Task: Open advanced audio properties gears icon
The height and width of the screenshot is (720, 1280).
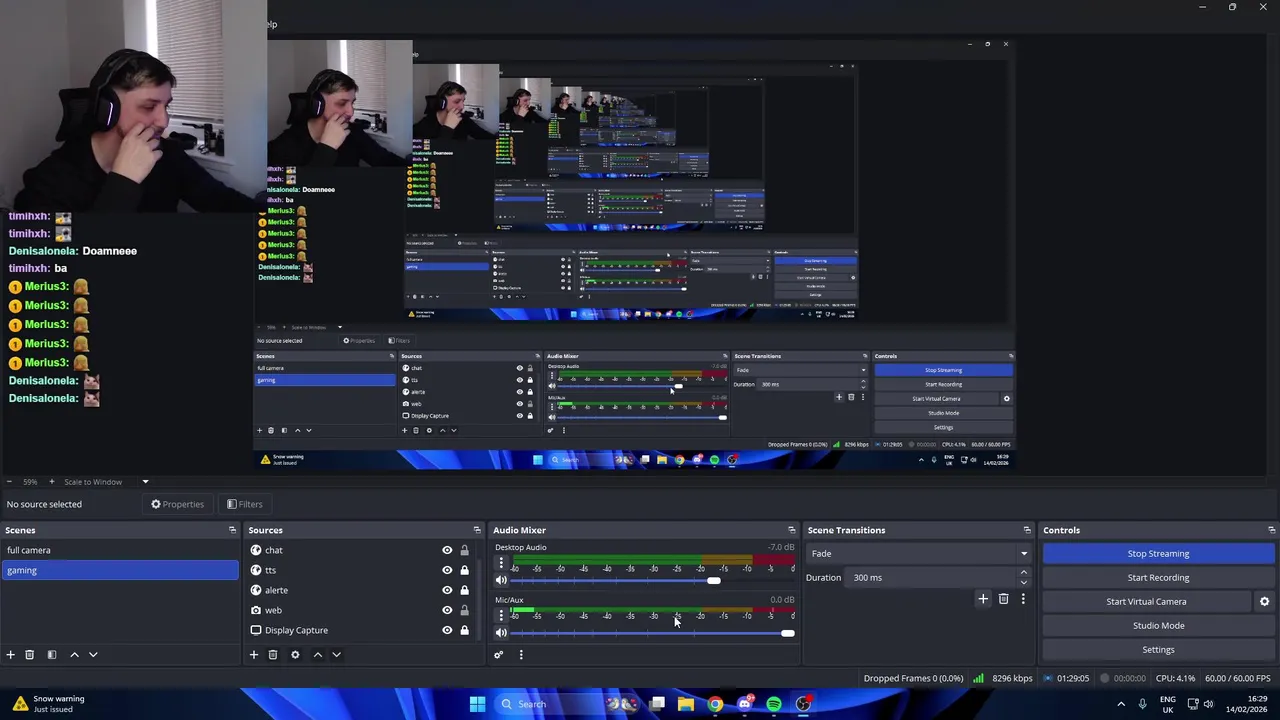Action: 499,654
